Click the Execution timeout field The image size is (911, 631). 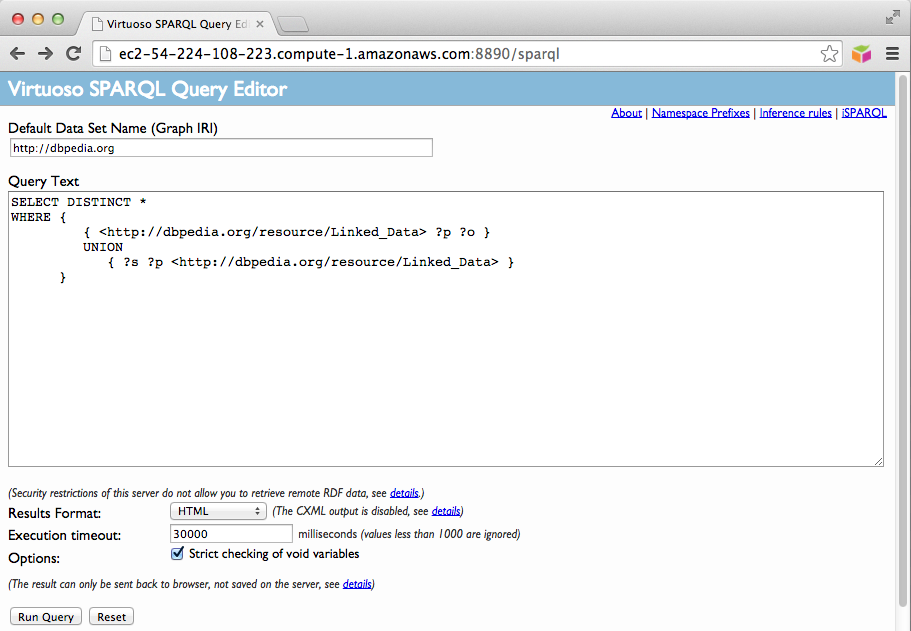click(232, 534)
